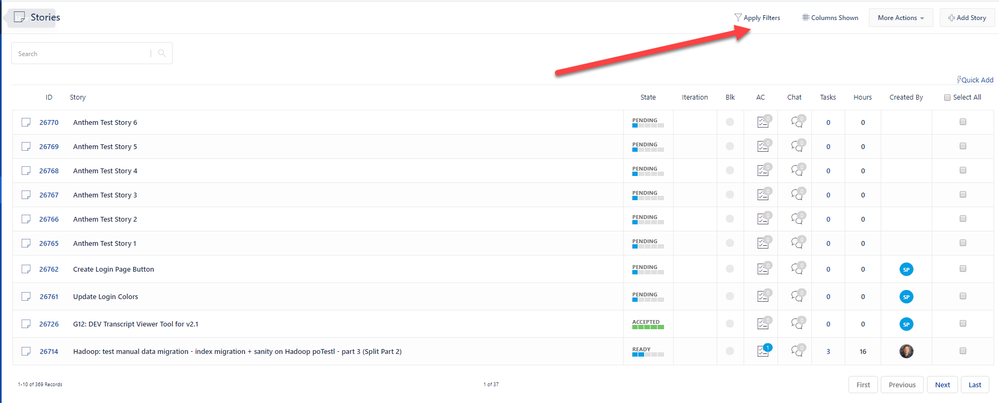The width and height of the screenshot is (999, 403).
Task: Click the SP avatar on Update Login Colors
Action: [x=906, y=297]
